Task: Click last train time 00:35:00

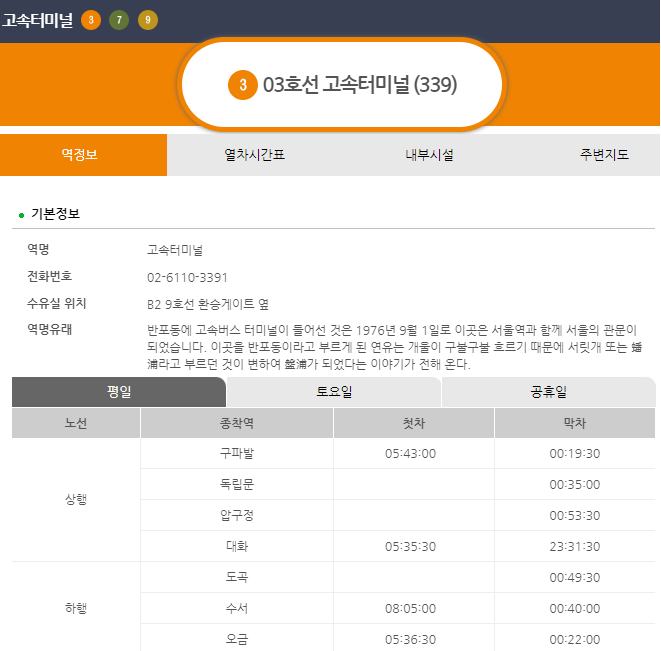Action: coord(575,484)
